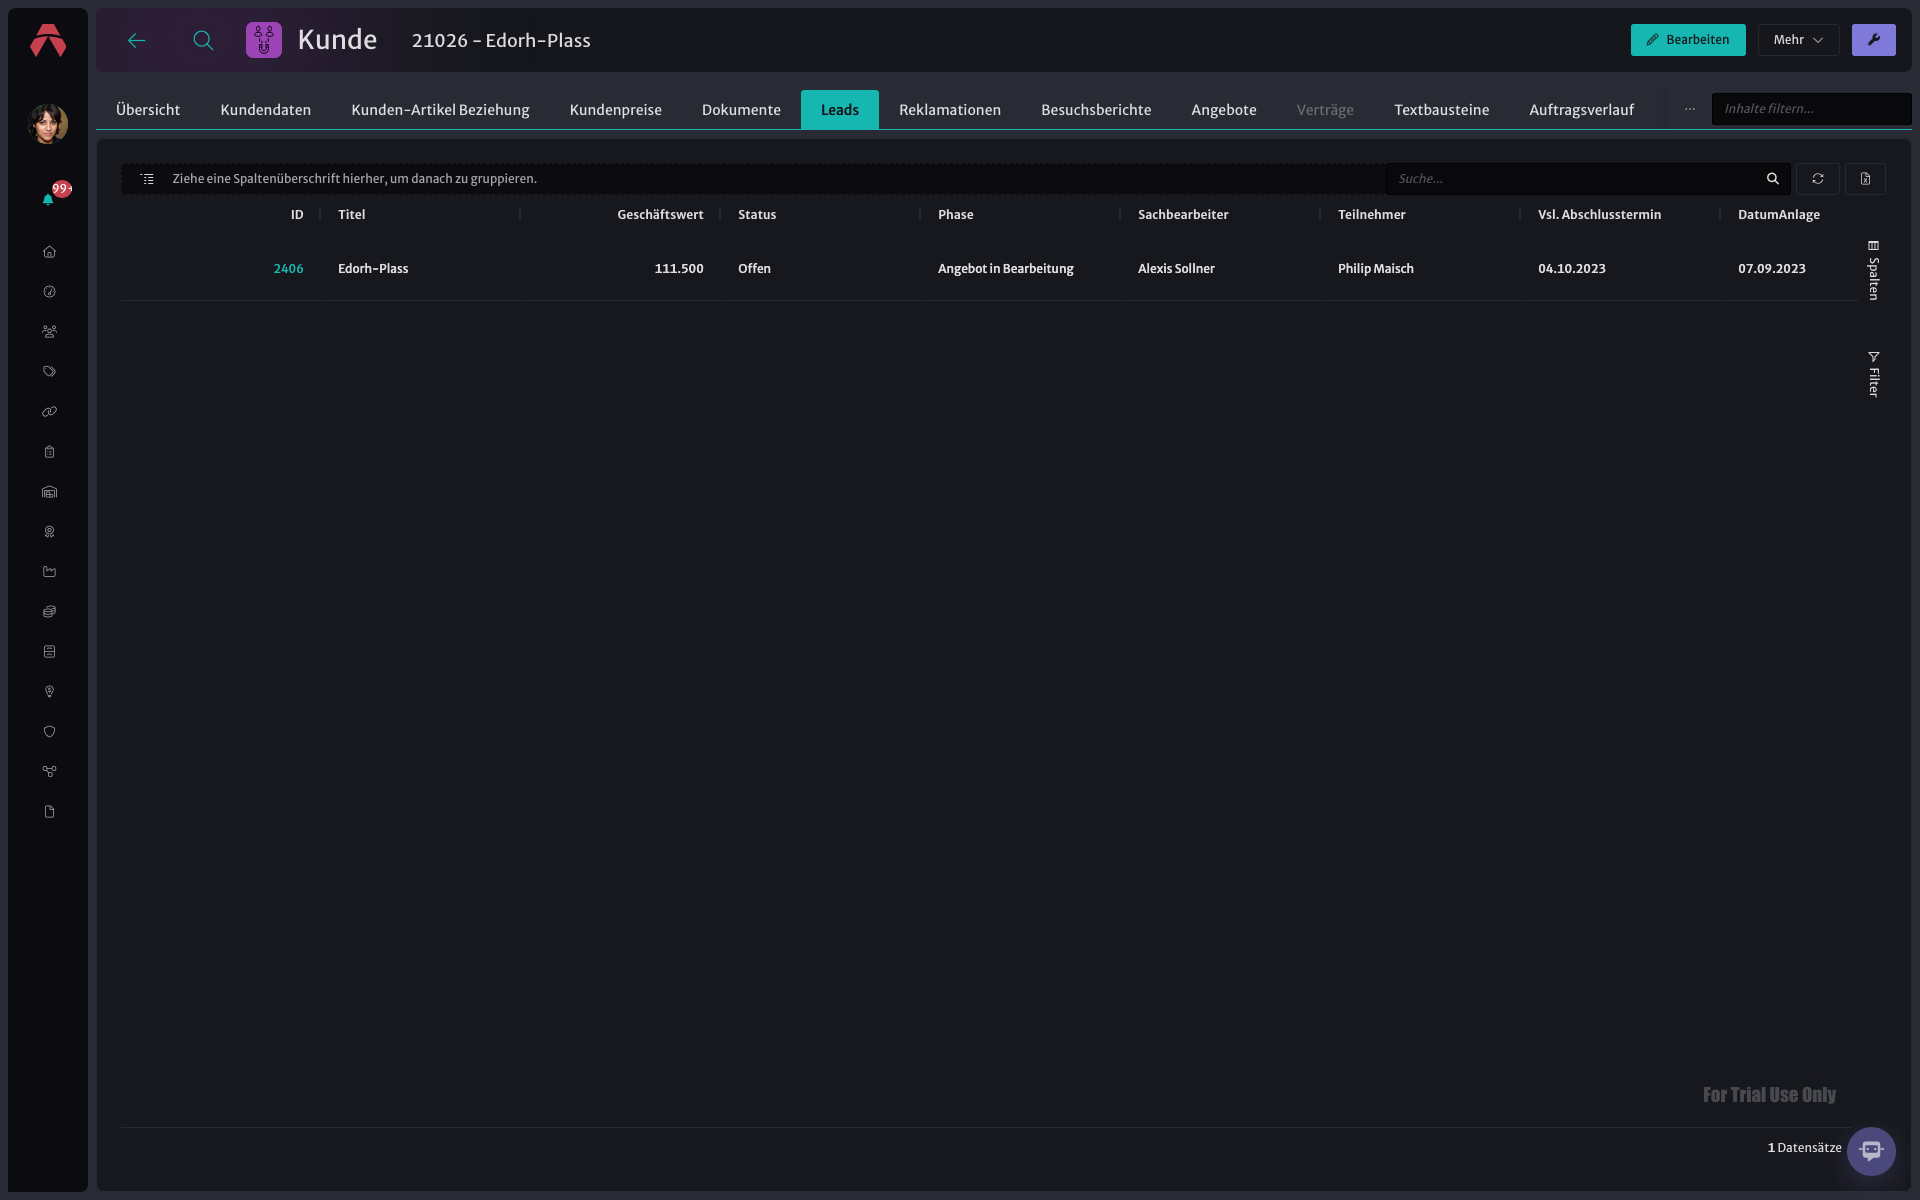This screenshot has width=1920, height=1200.
Task: Refresh the leads grid
Action: coord(1818,179)
